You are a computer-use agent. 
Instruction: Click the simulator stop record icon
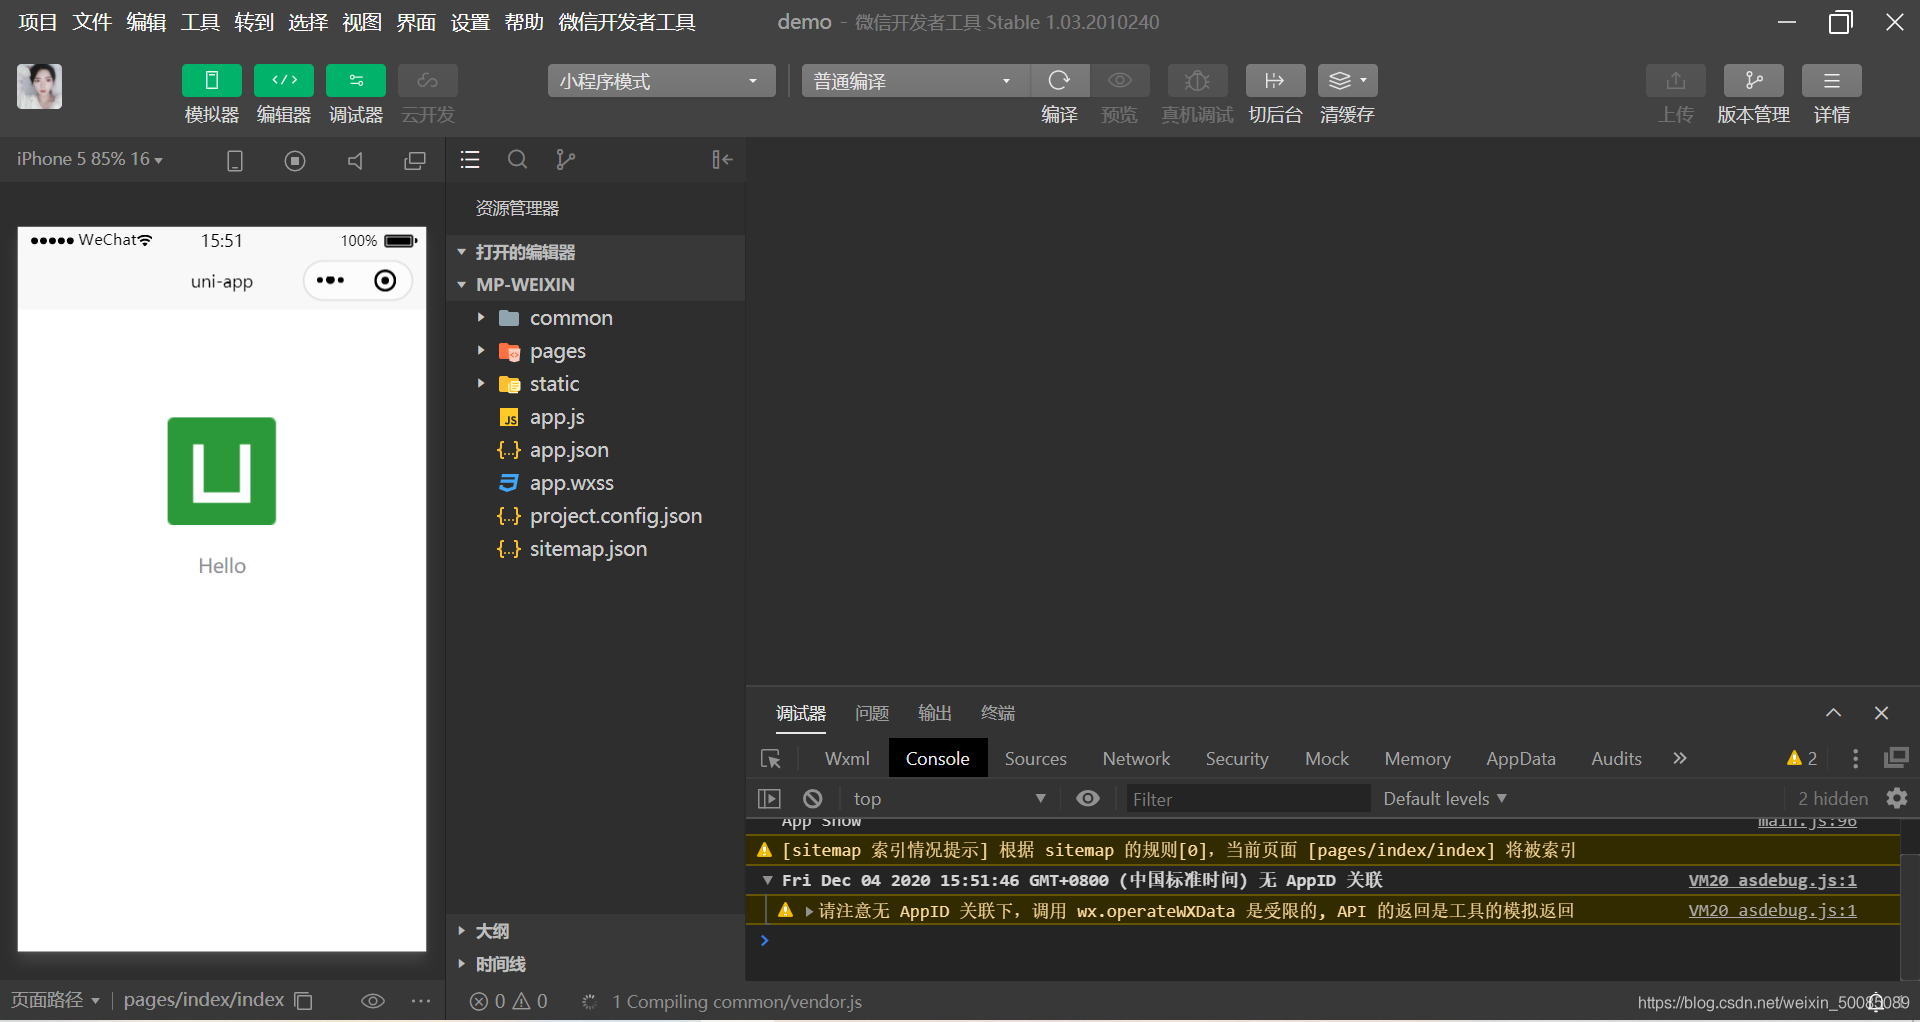click(x=295, y=160)
